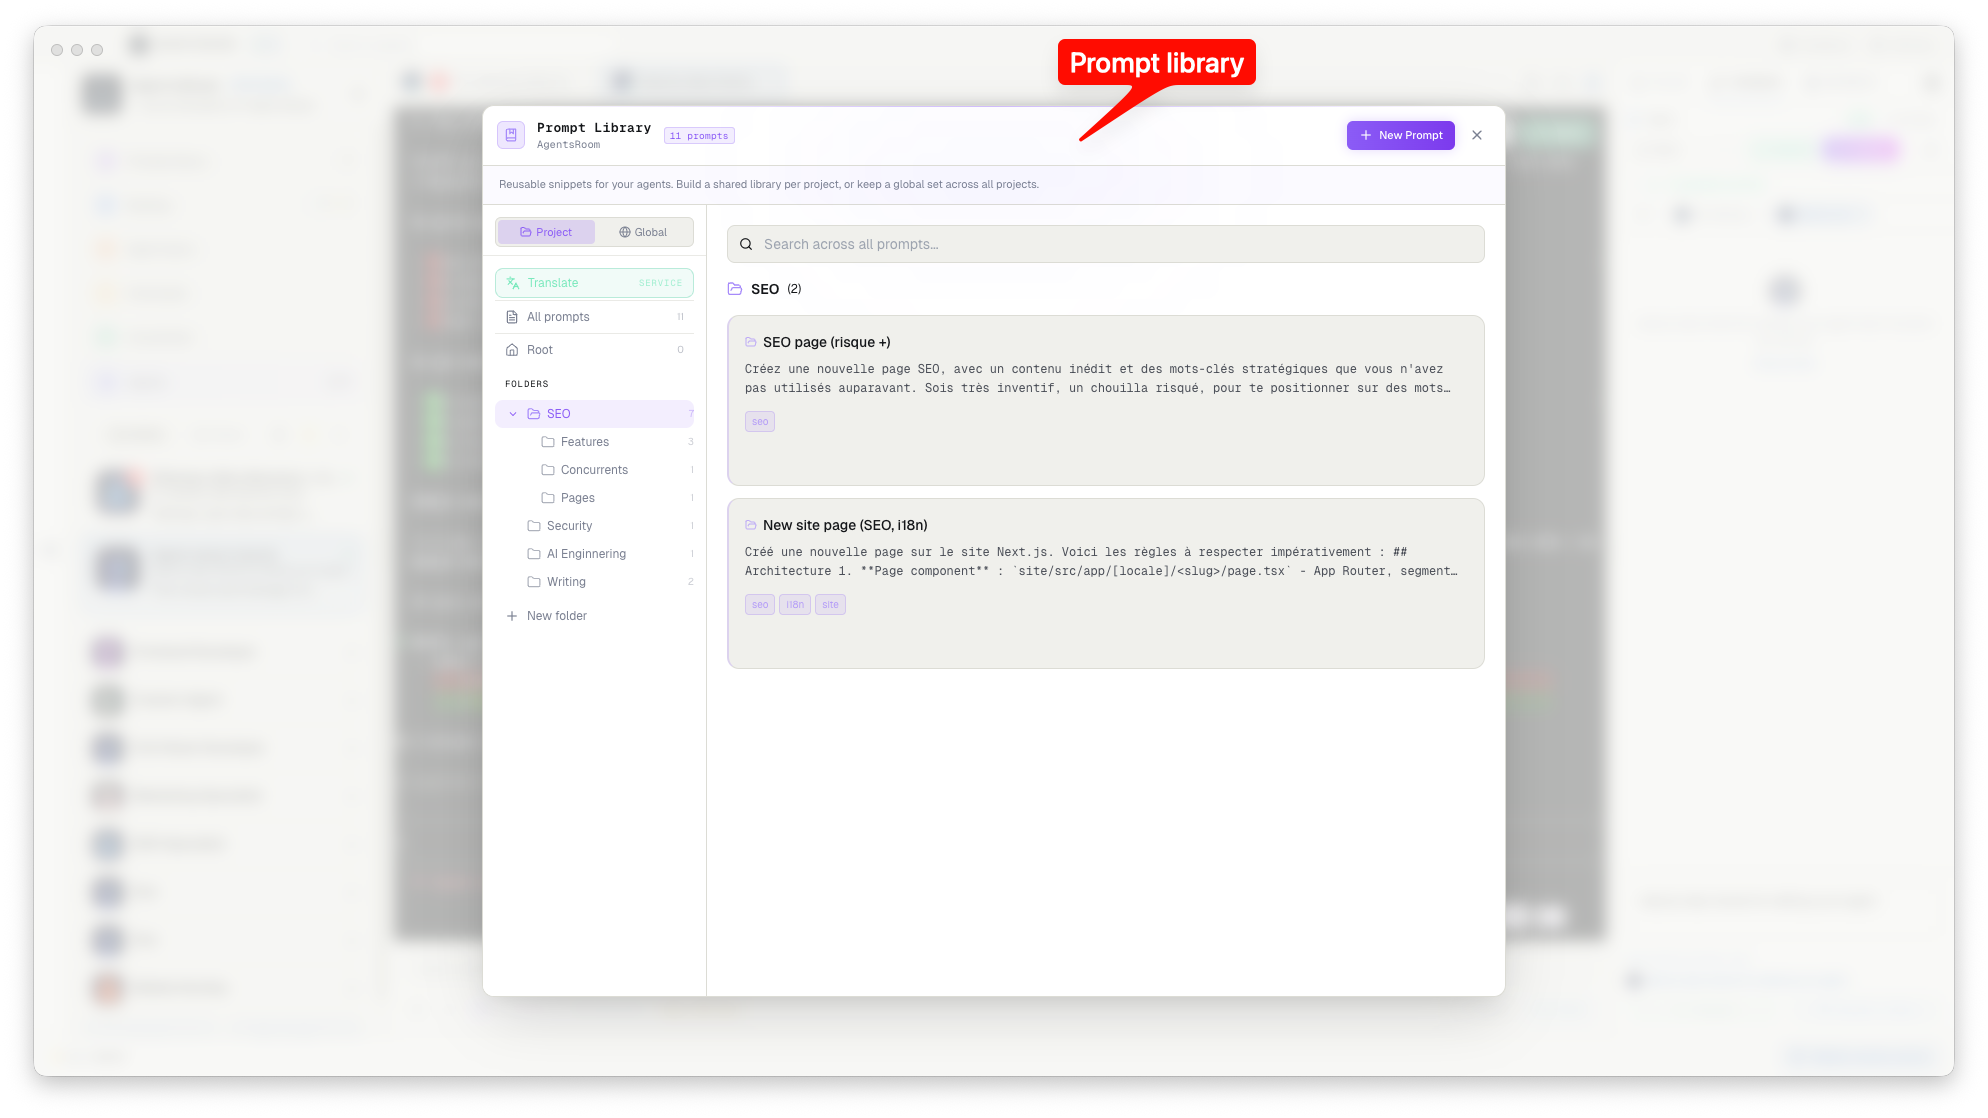Collapse the SEO folder chevron

pos(513,414)
